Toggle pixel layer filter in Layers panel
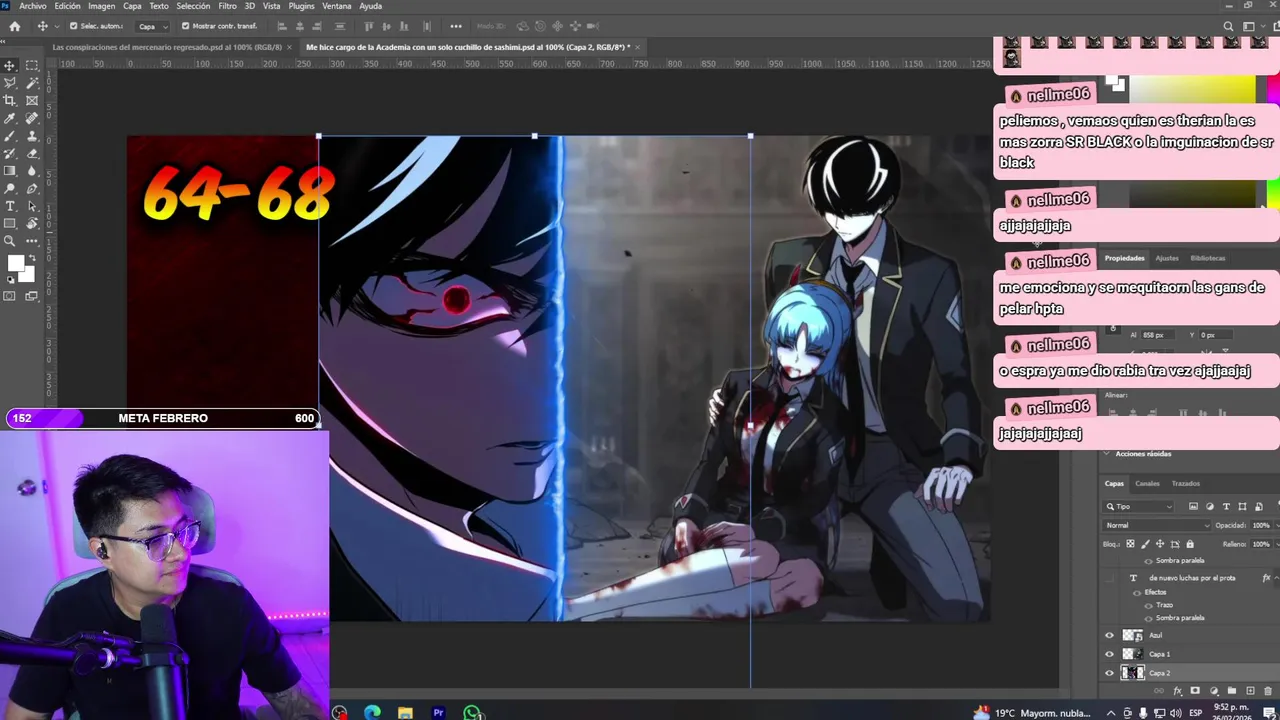This screenshot has width=1280, height=720. click(1193, 507)
